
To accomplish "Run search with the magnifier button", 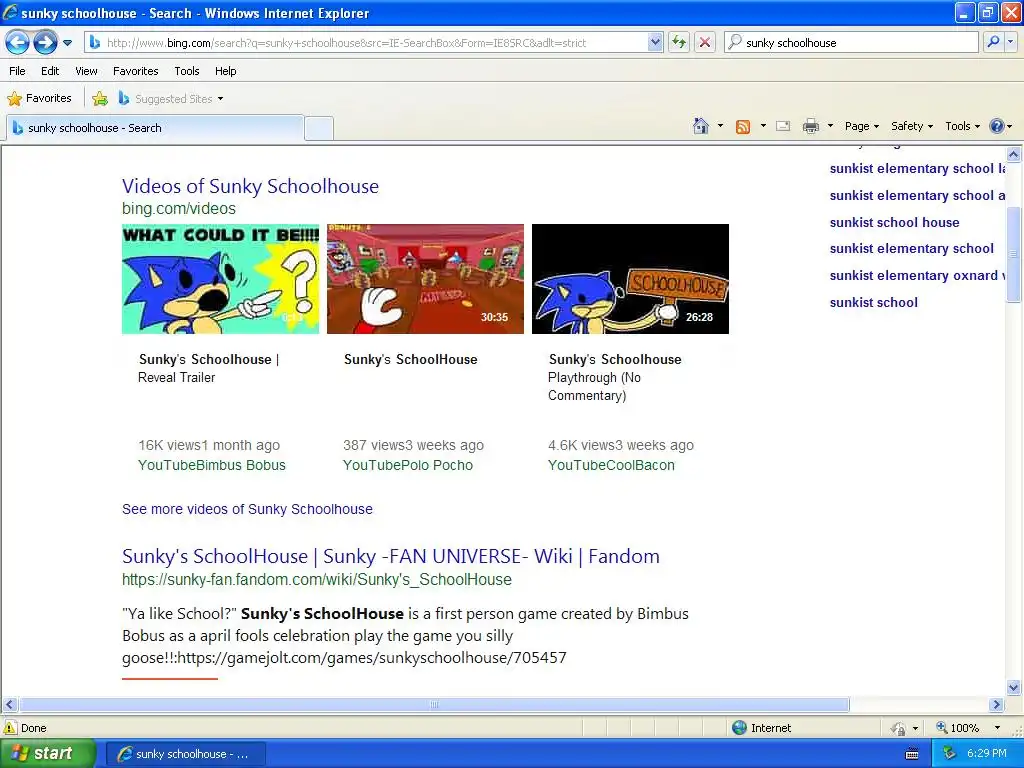I will (x=993, y=42).
